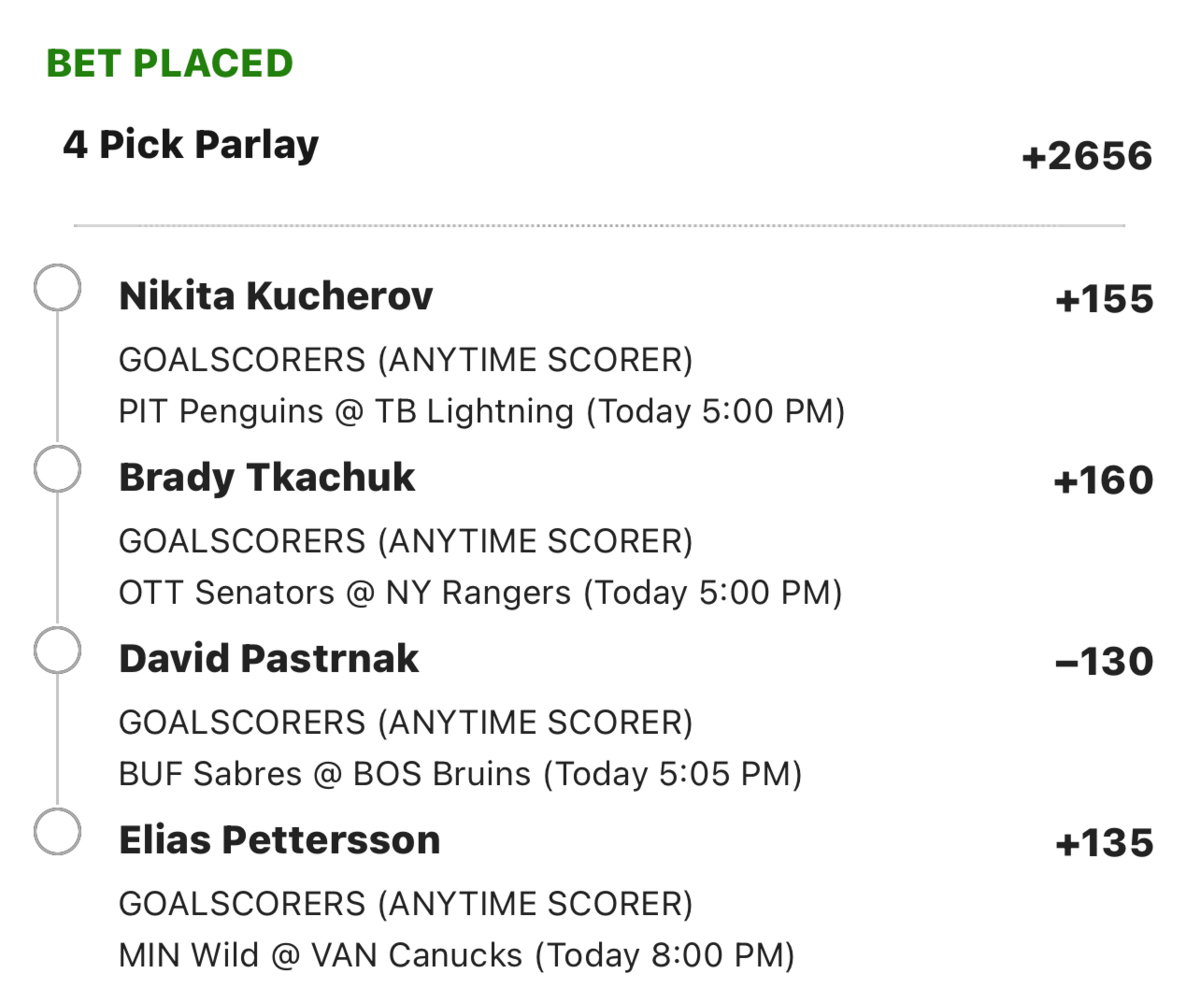This screenshot has height=988, width=1200.
Task: Open the Elias Pettersson pick
Action: [x=279, y=840]
